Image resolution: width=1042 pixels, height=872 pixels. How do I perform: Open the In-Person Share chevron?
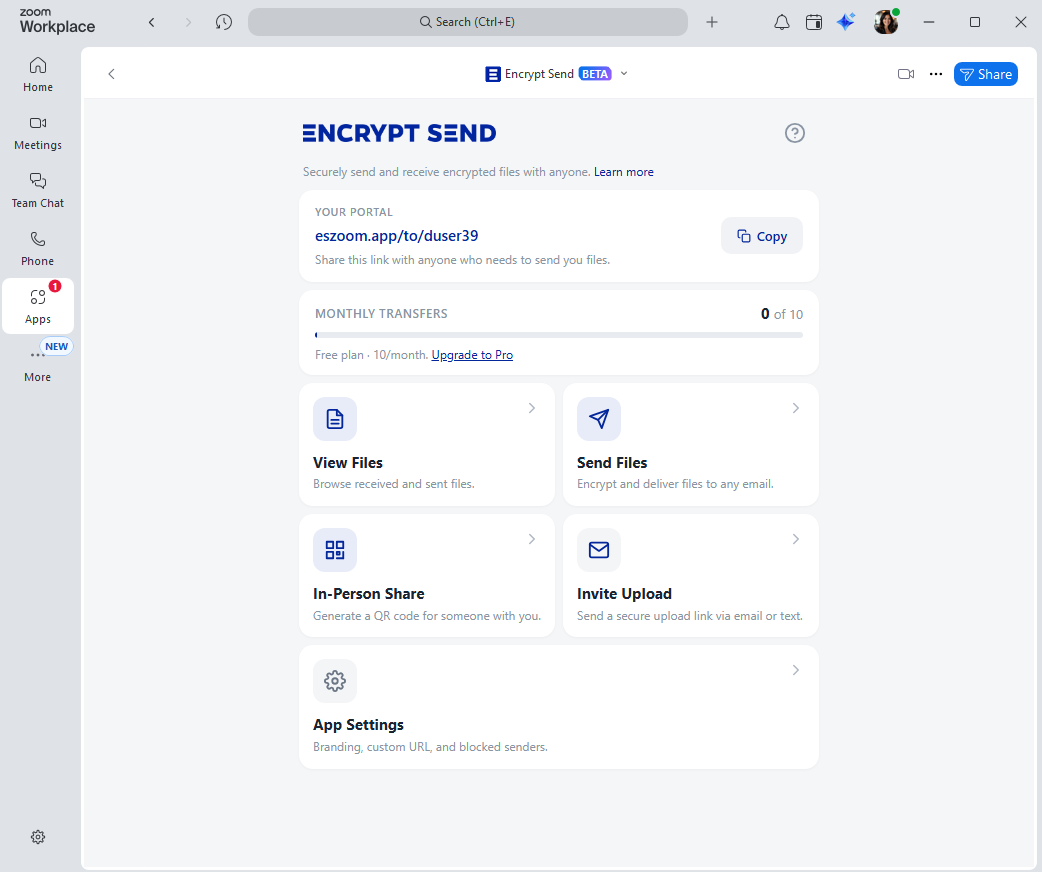532,539
